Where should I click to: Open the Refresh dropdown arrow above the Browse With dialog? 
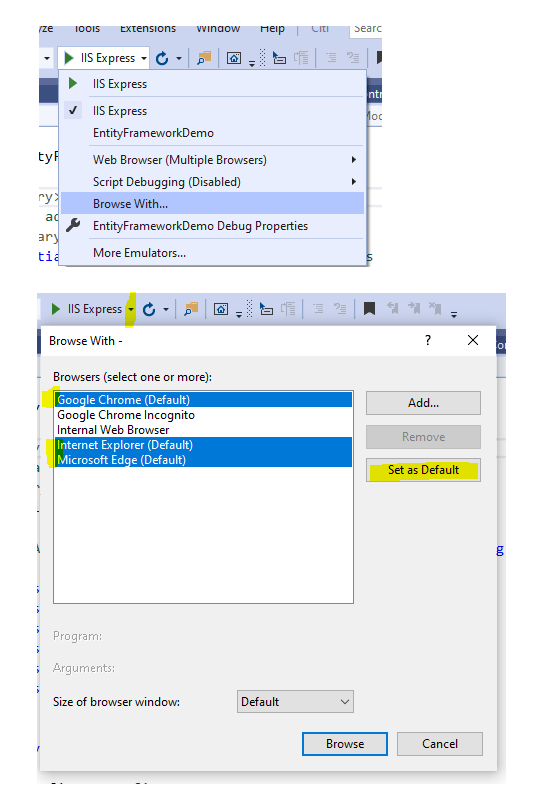166,309
